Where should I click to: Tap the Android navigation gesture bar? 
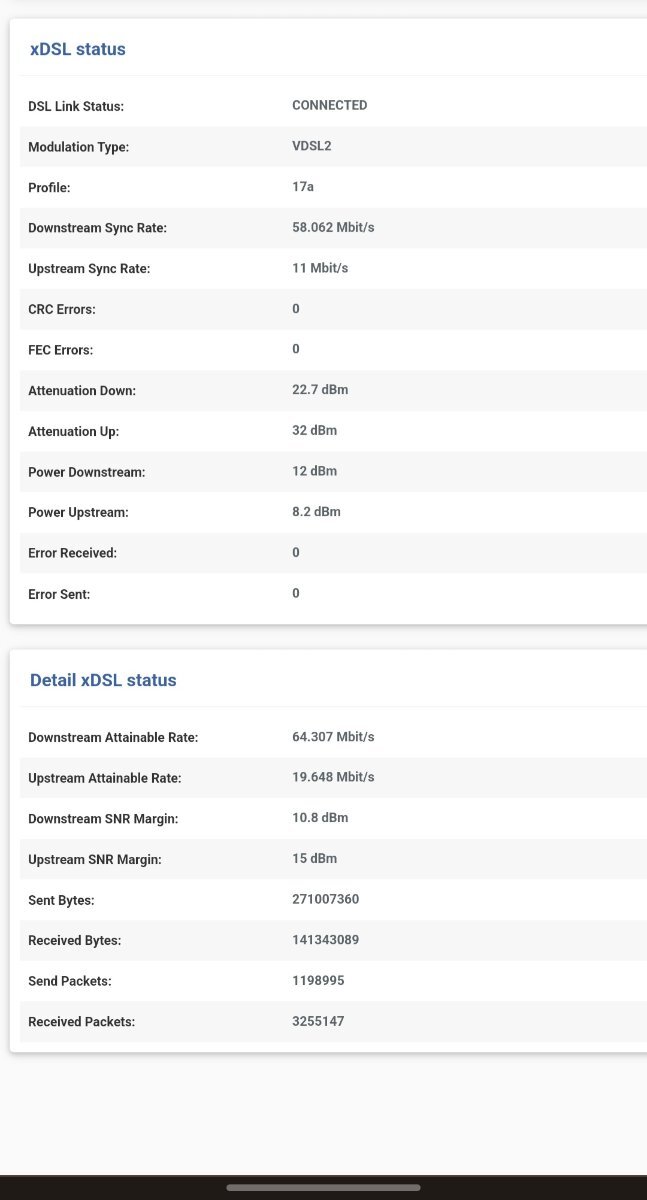pyautogui.click(x=323, y=1188)
